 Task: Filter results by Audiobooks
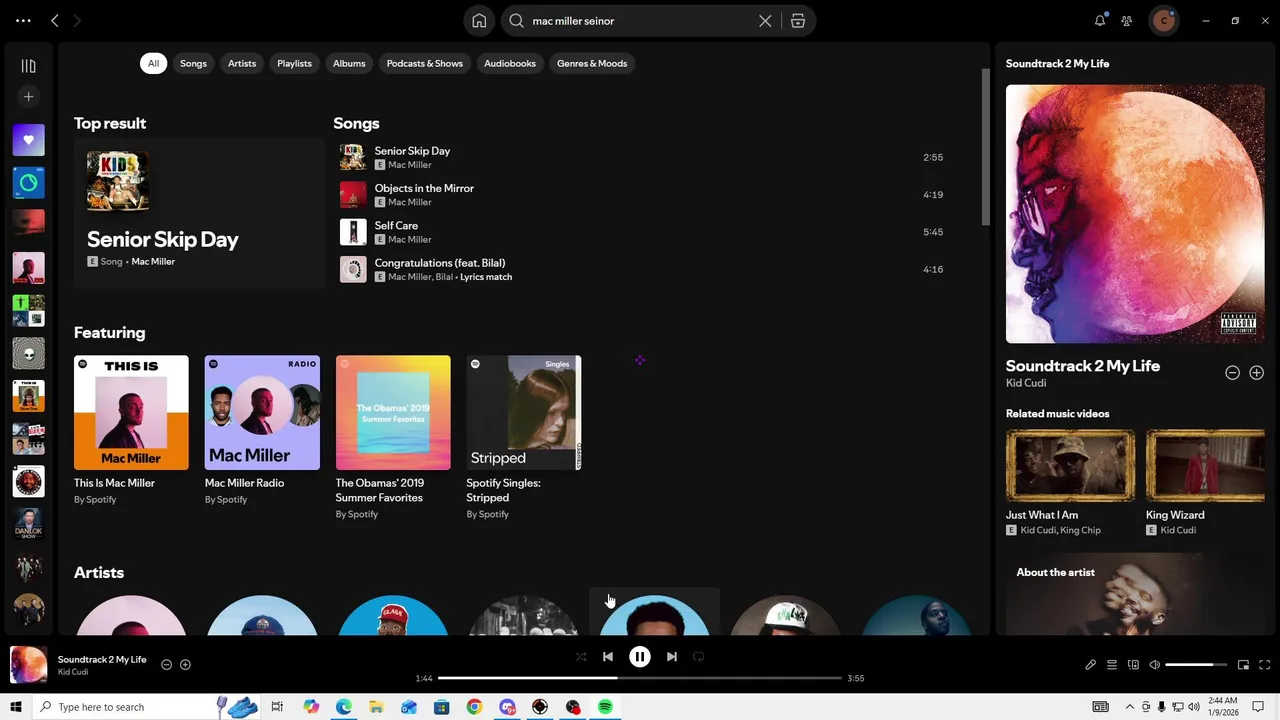[510, 63]
